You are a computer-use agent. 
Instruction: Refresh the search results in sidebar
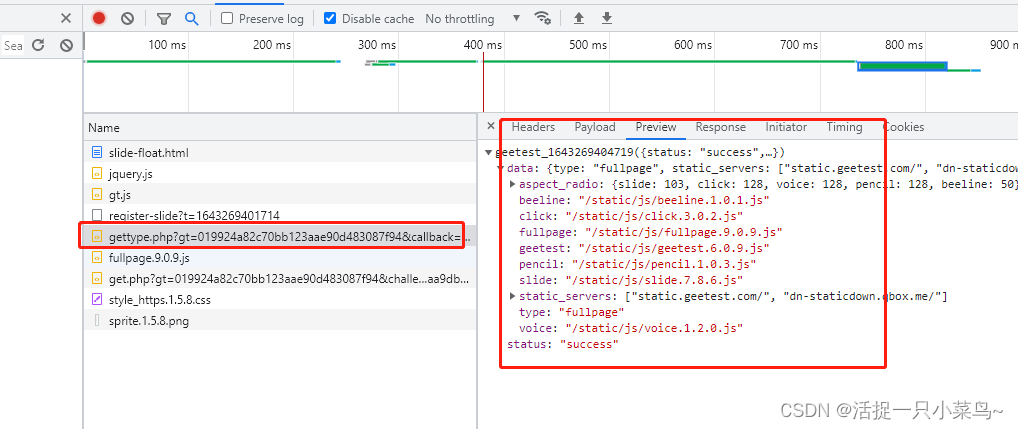click(38, 45)
